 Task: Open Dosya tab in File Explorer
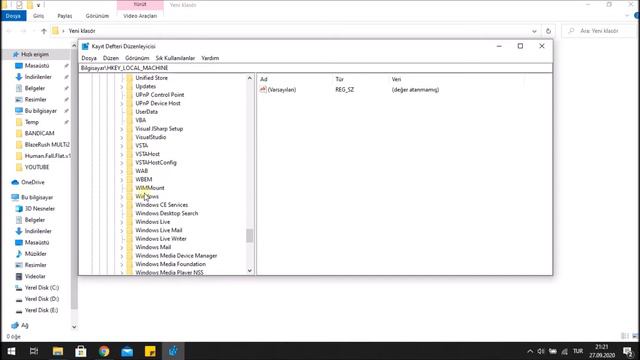click(13, 16)
